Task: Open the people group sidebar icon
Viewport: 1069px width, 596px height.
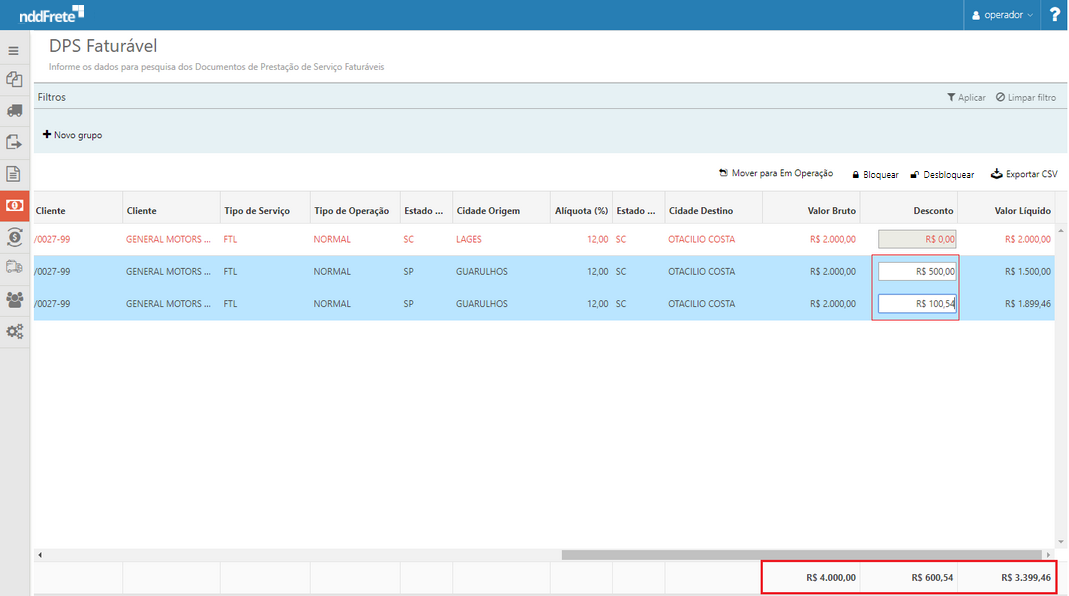Action: pos(14,299)
